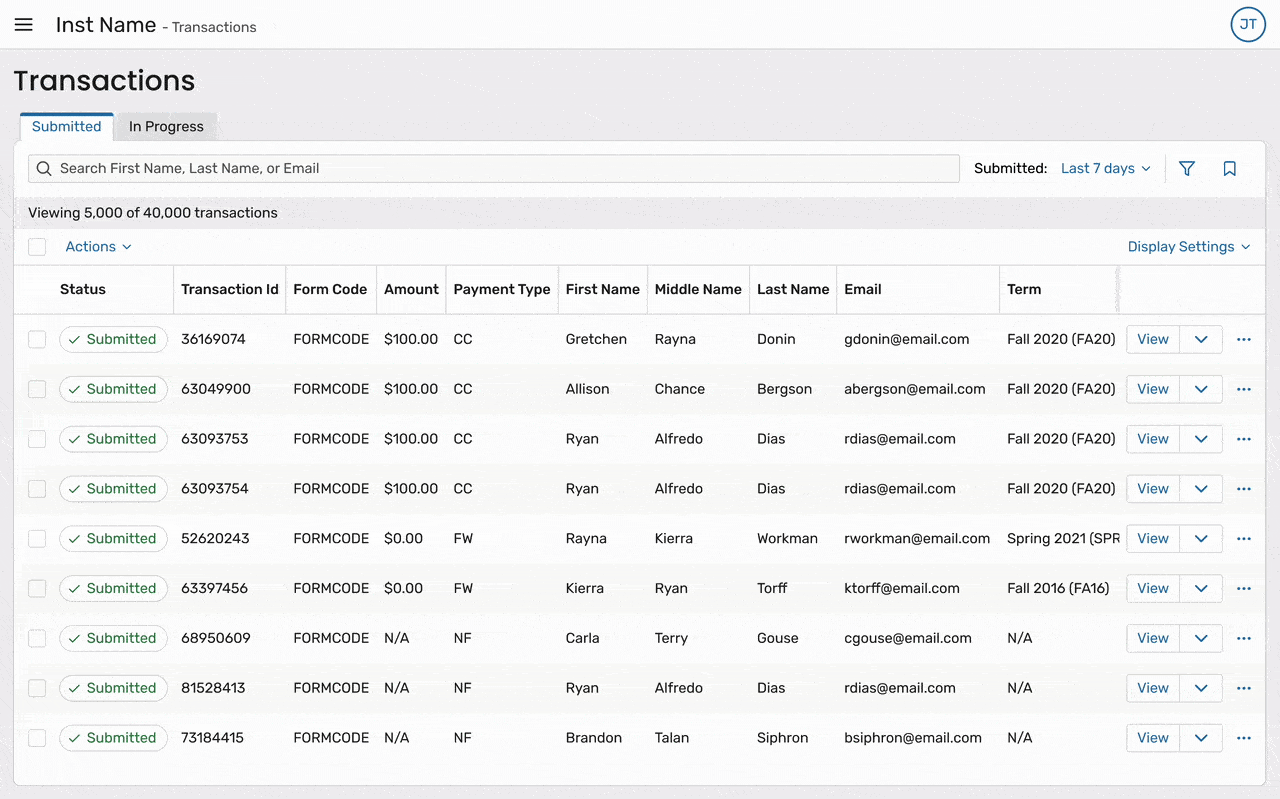
Task: Open the hamburger navigation menu
Action: [23, 25]
